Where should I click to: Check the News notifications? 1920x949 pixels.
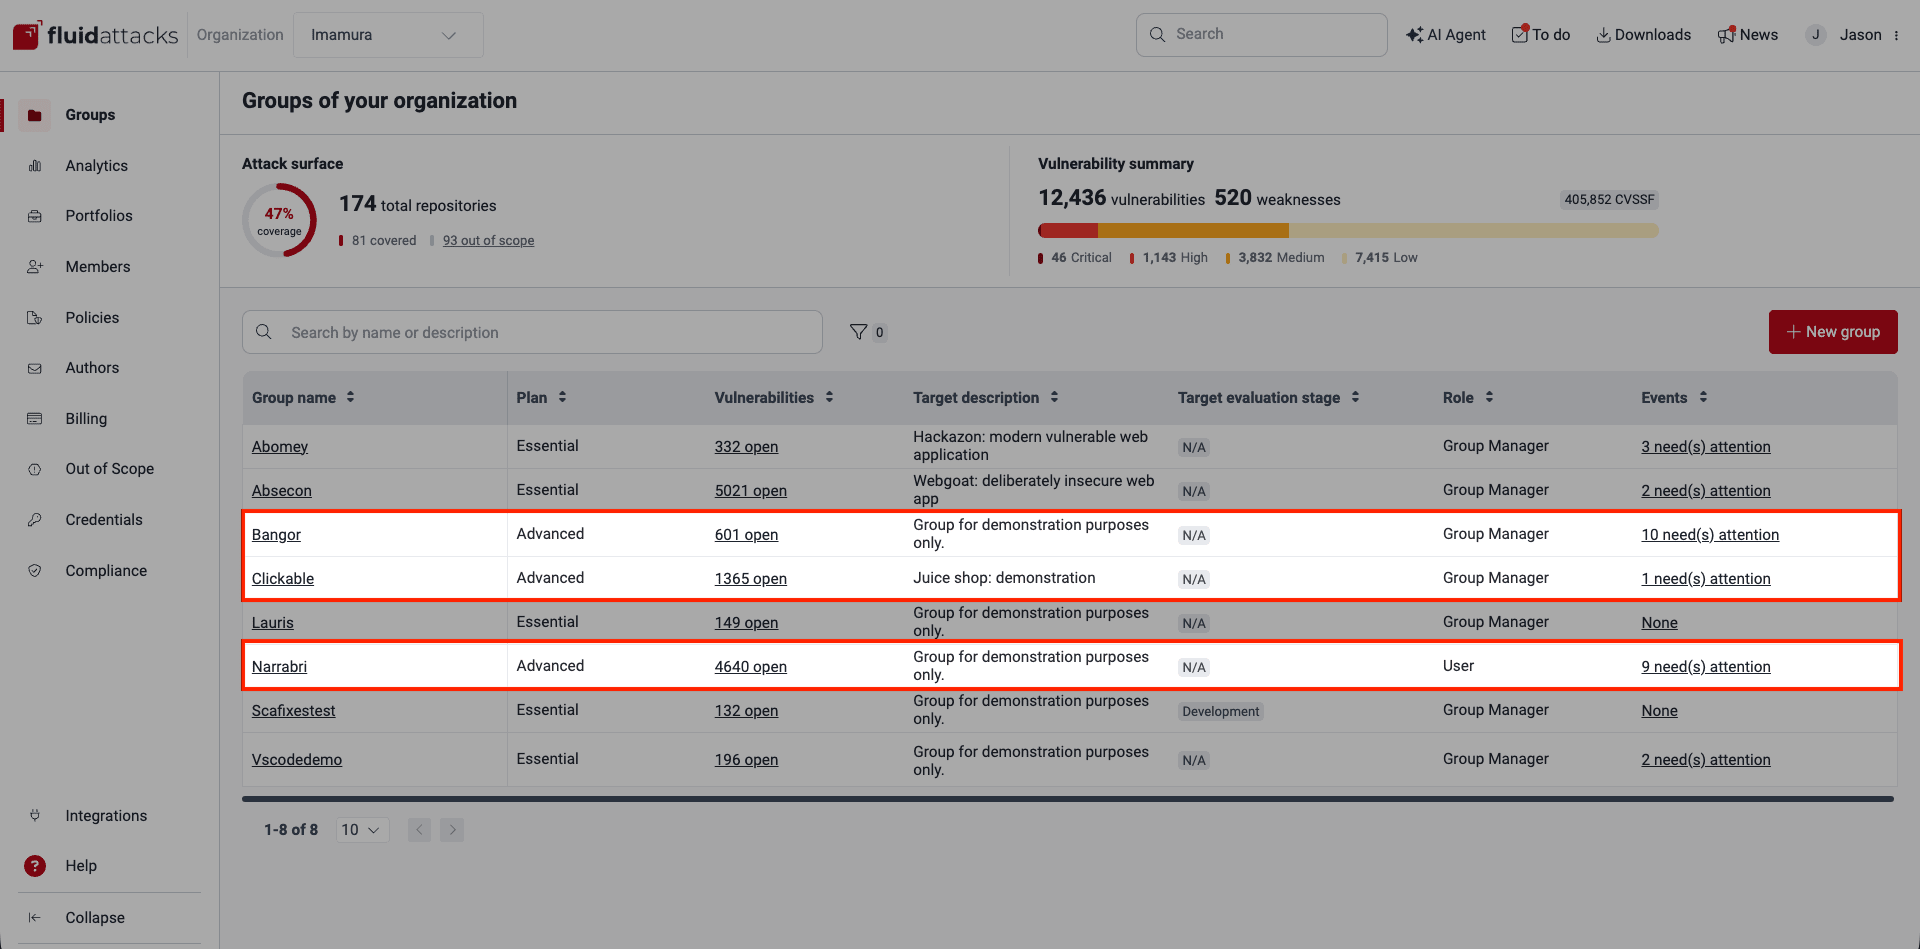[1748, 34]
